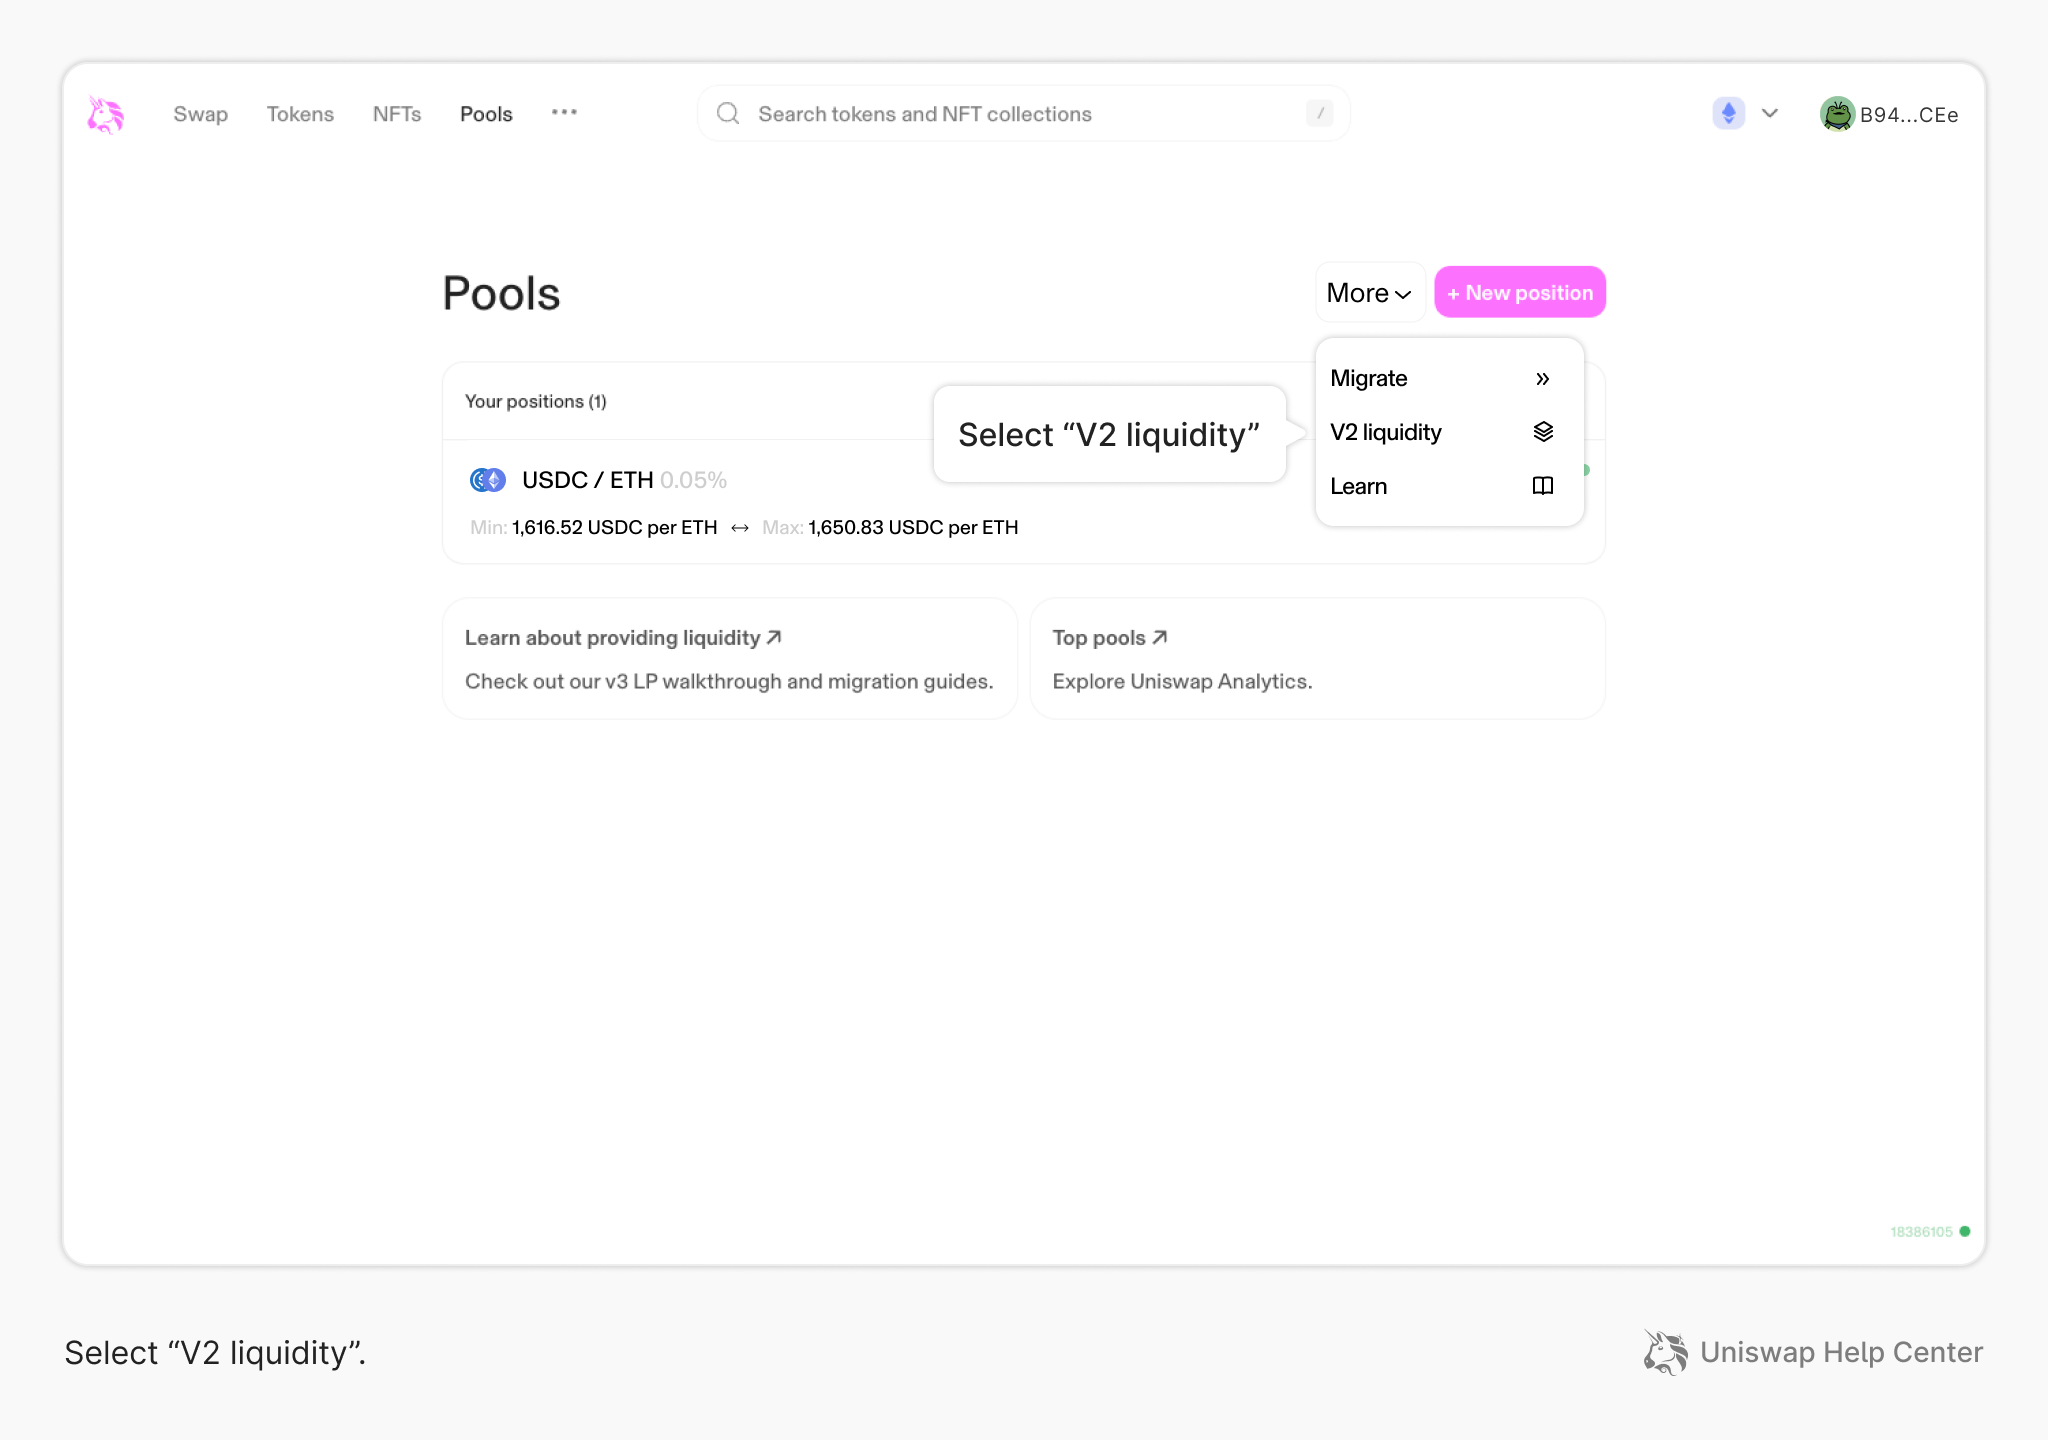Select V2 liquidity from the menu
2048x1440 pixels.
tap(1386, 431)
